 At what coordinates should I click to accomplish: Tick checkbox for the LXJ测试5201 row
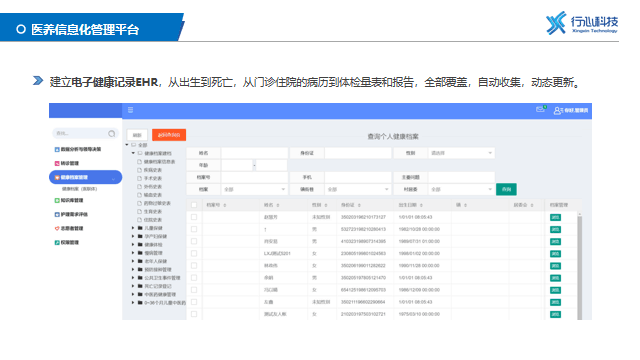194,253
